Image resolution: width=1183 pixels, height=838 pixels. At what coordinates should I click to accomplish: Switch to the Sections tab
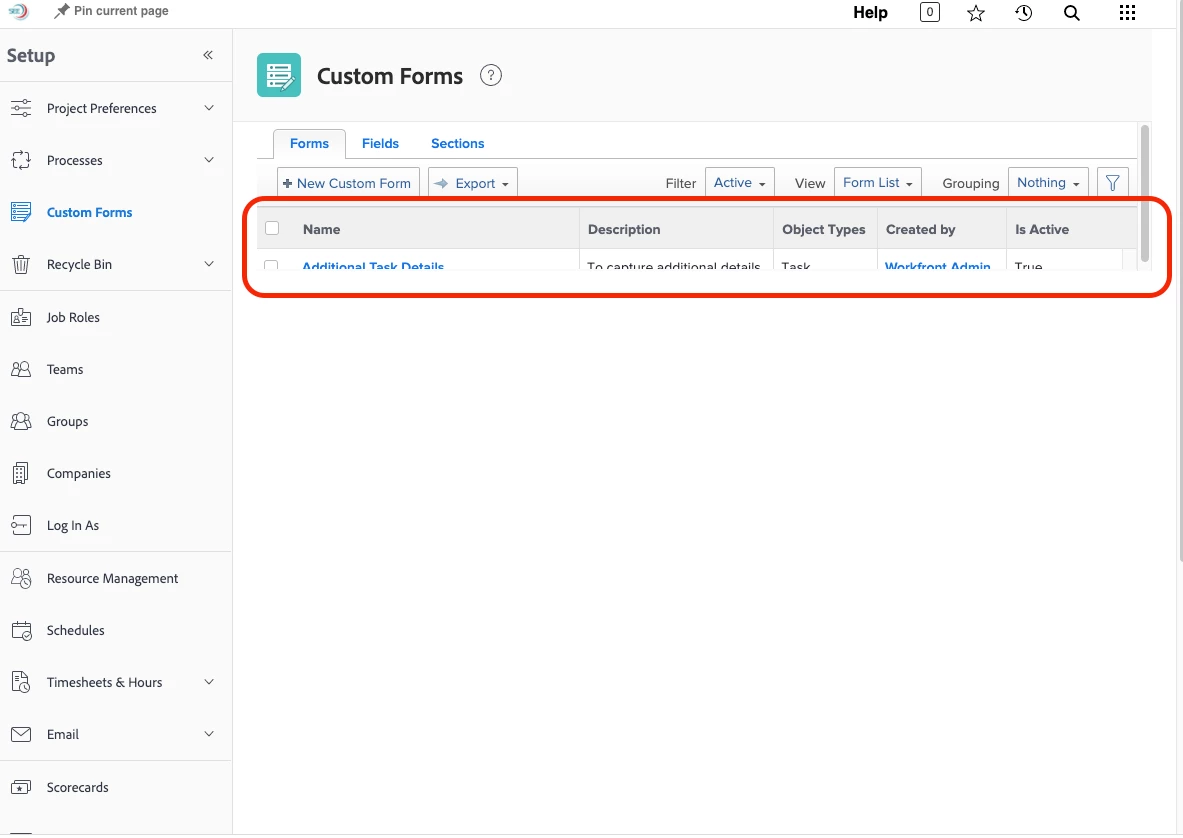(457, 143)
